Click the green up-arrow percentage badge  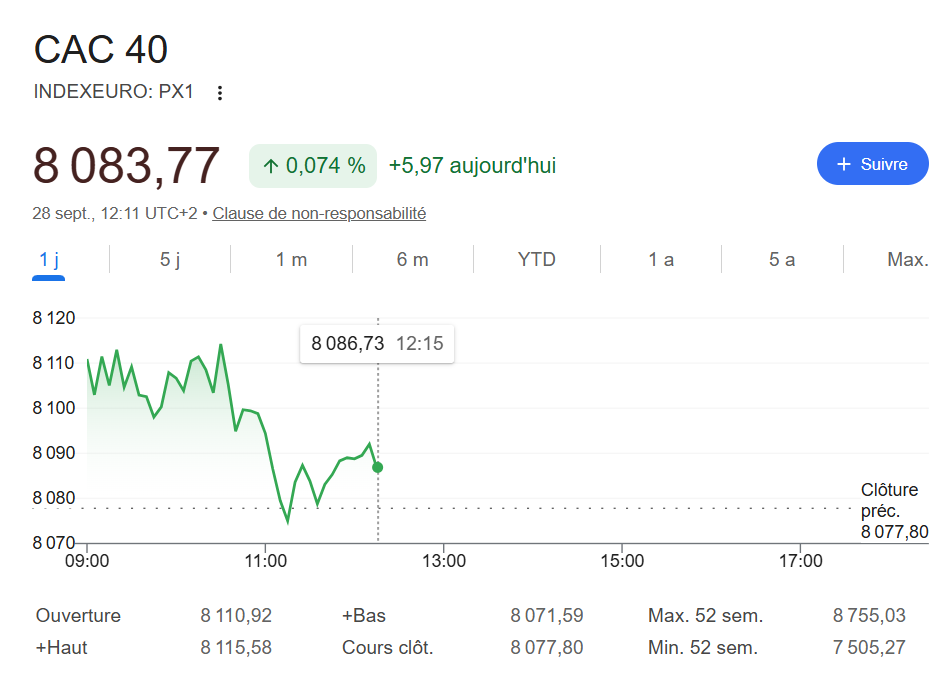[313, 166]
